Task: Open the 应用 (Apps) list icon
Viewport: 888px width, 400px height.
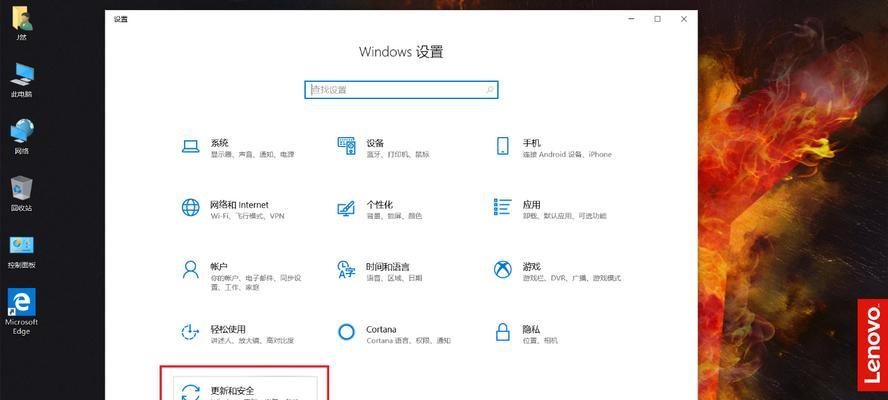Action: (x=502, y=207)
